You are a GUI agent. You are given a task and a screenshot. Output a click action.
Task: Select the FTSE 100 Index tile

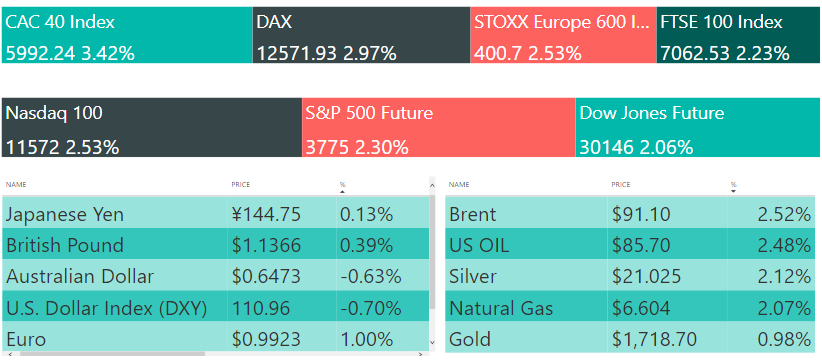pos(738,35)
